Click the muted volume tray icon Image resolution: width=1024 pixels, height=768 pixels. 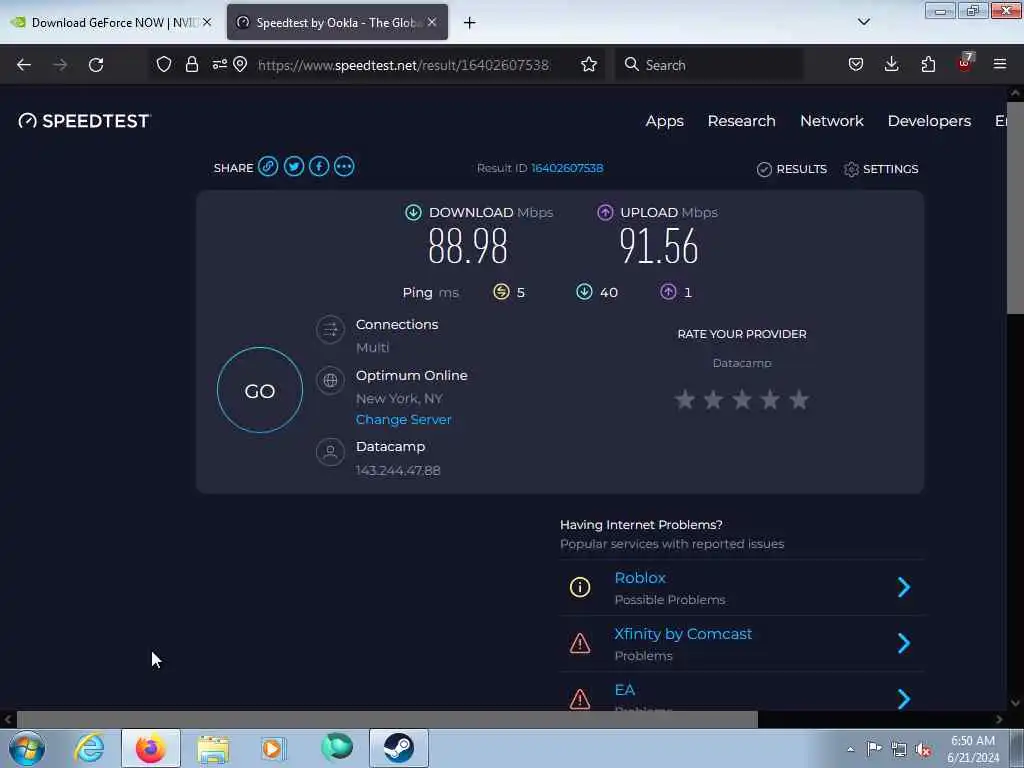923,750
